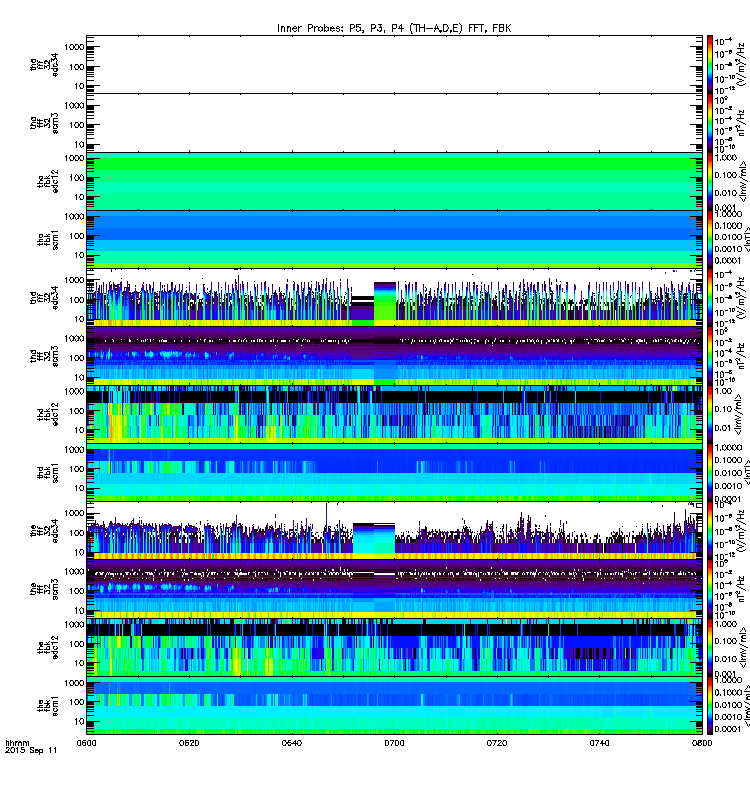
Task: Click the plot title 'Inner Probes: P5, P3, P4'
Action: [343, 28]
